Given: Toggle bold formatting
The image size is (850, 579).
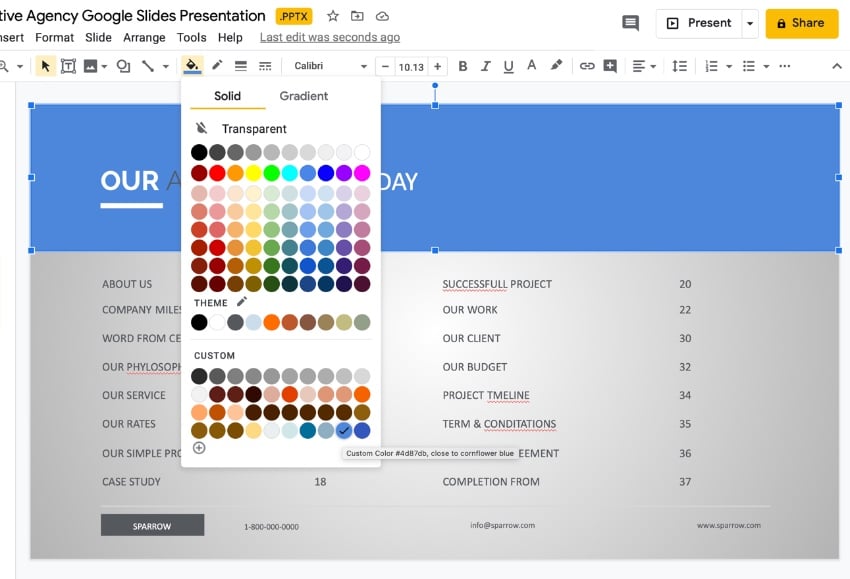Looking at the screenshot, I should [x=463, y=66].
